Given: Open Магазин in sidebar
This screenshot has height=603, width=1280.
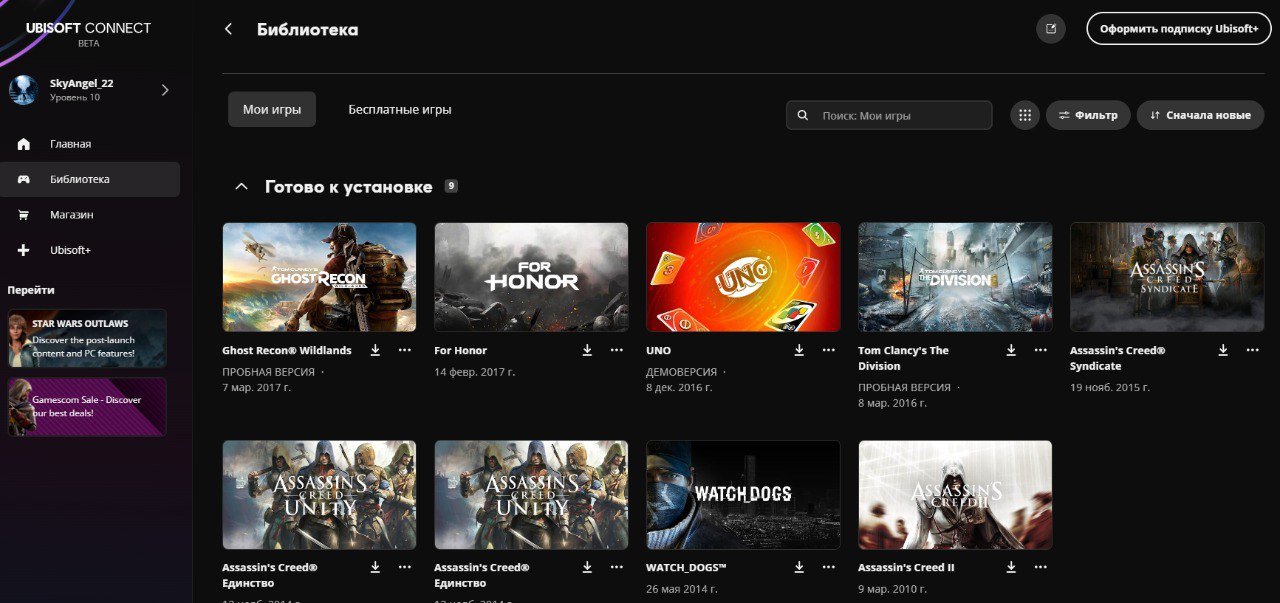Looking at the screenshot, I should tap(90, 215).
